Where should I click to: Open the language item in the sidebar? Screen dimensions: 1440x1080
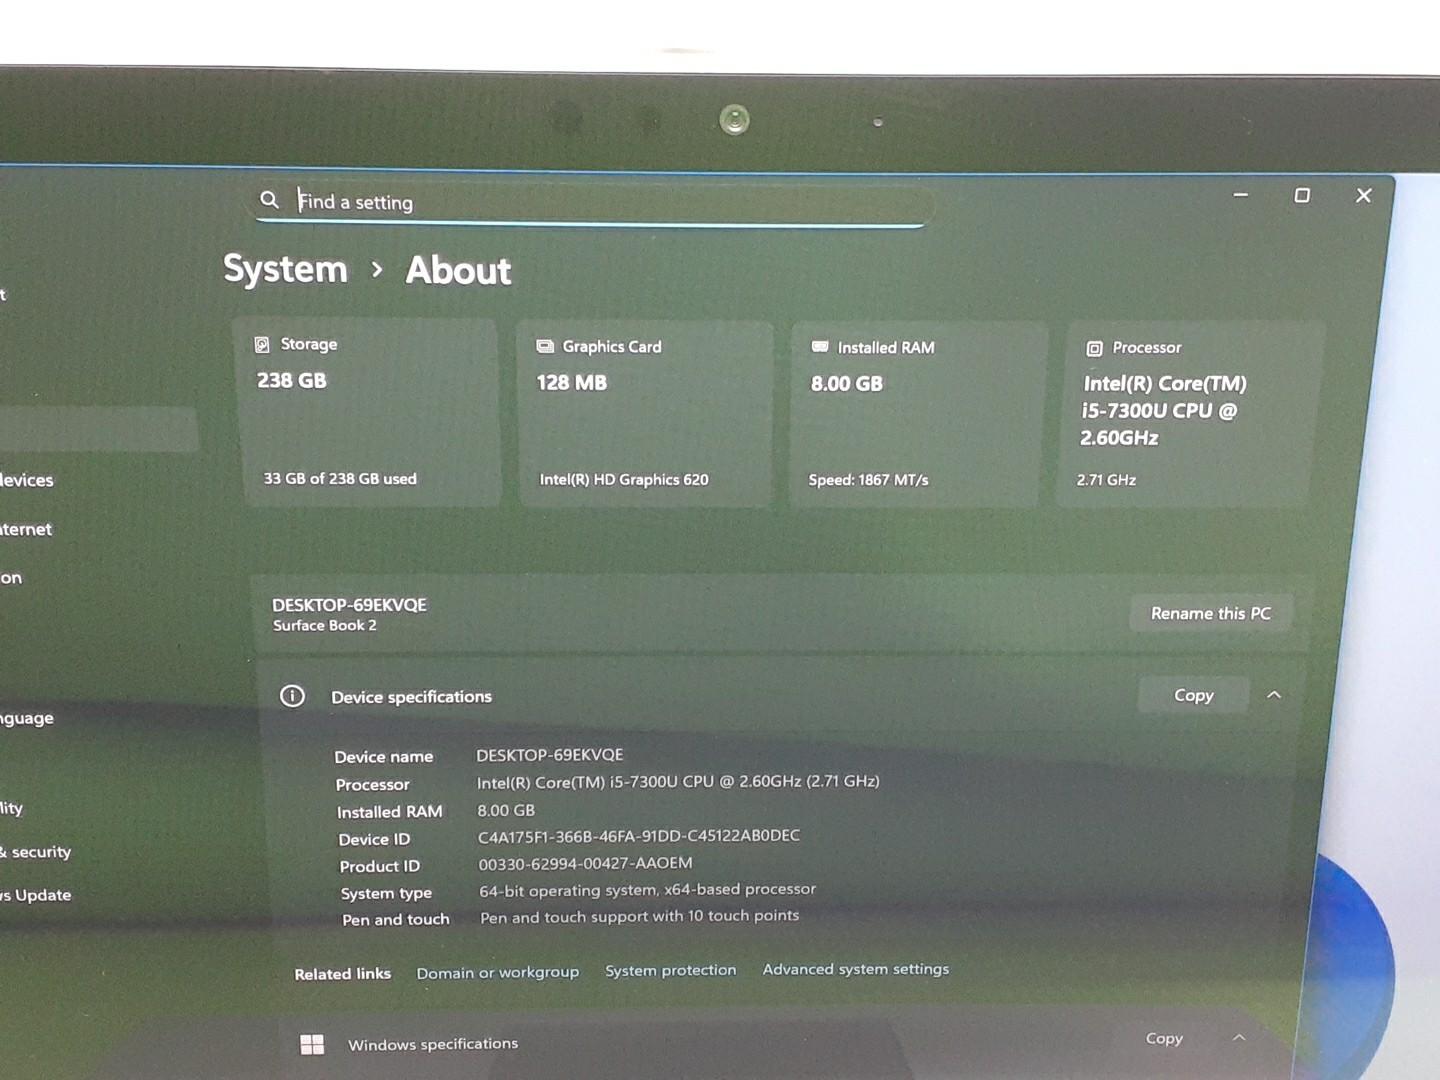click(x=27, y=718)
